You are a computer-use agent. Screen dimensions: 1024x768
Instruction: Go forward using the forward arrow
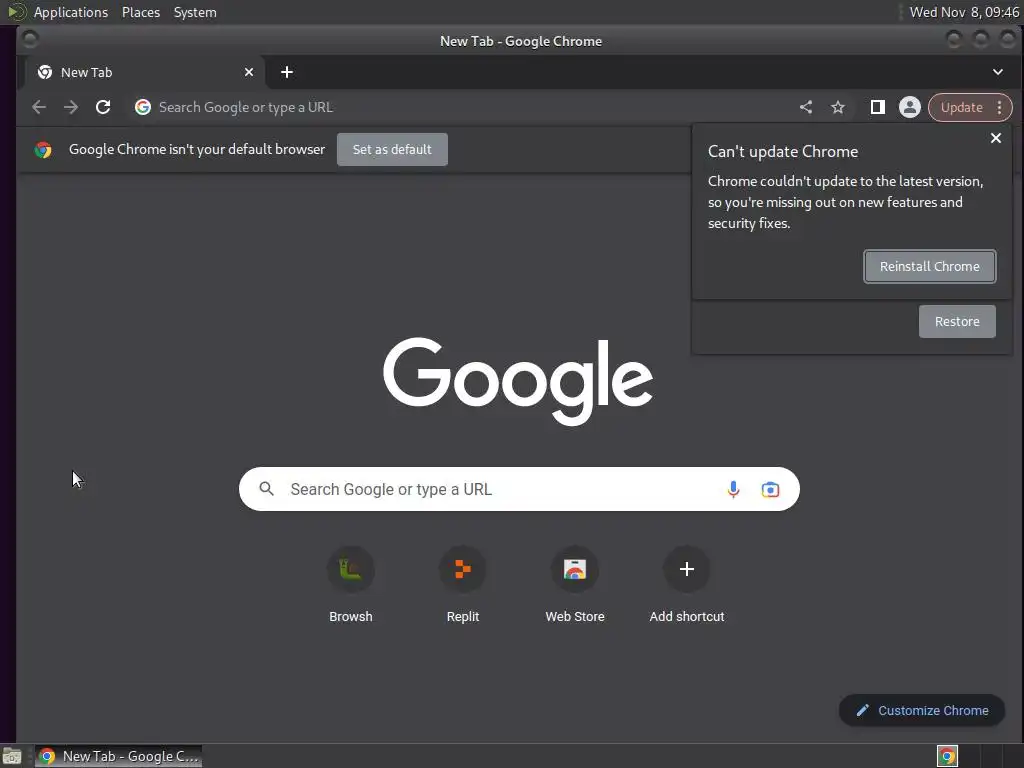coord(71,107)
